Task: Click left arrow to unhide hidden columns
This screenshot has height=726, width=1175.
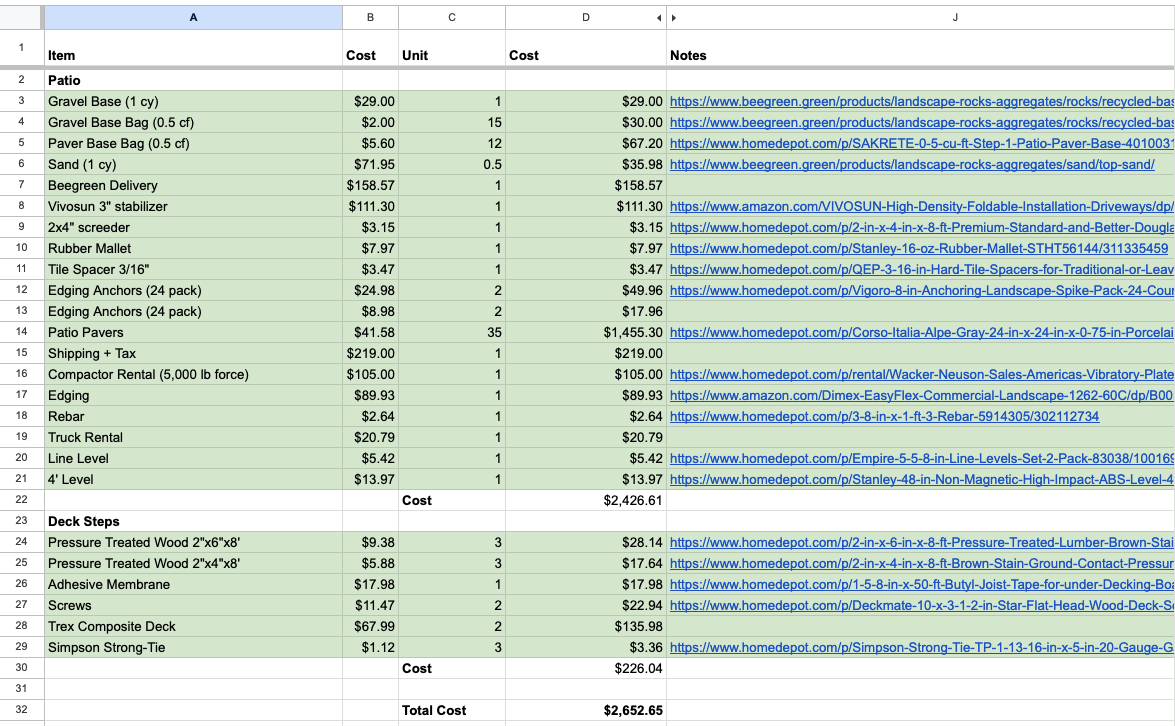Action: click(x=658, y=18)
